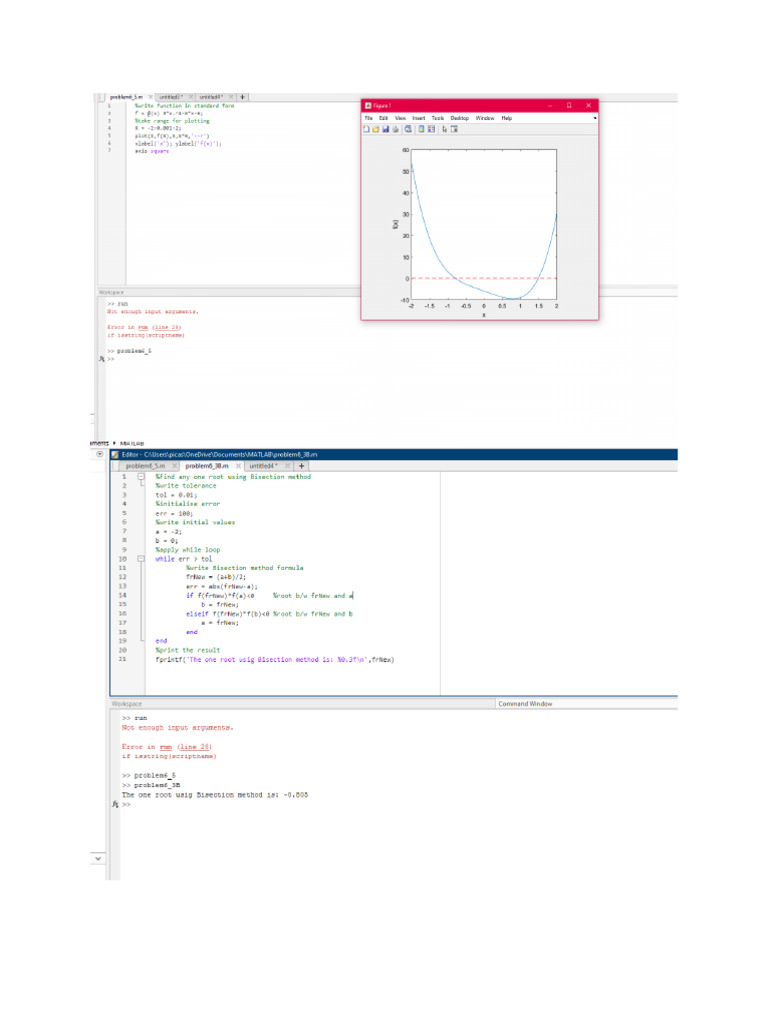This screenshot has width=768, height=1024.
Task: Click code line 'a = -2;' in lower editor
Action: click(168, 532)
